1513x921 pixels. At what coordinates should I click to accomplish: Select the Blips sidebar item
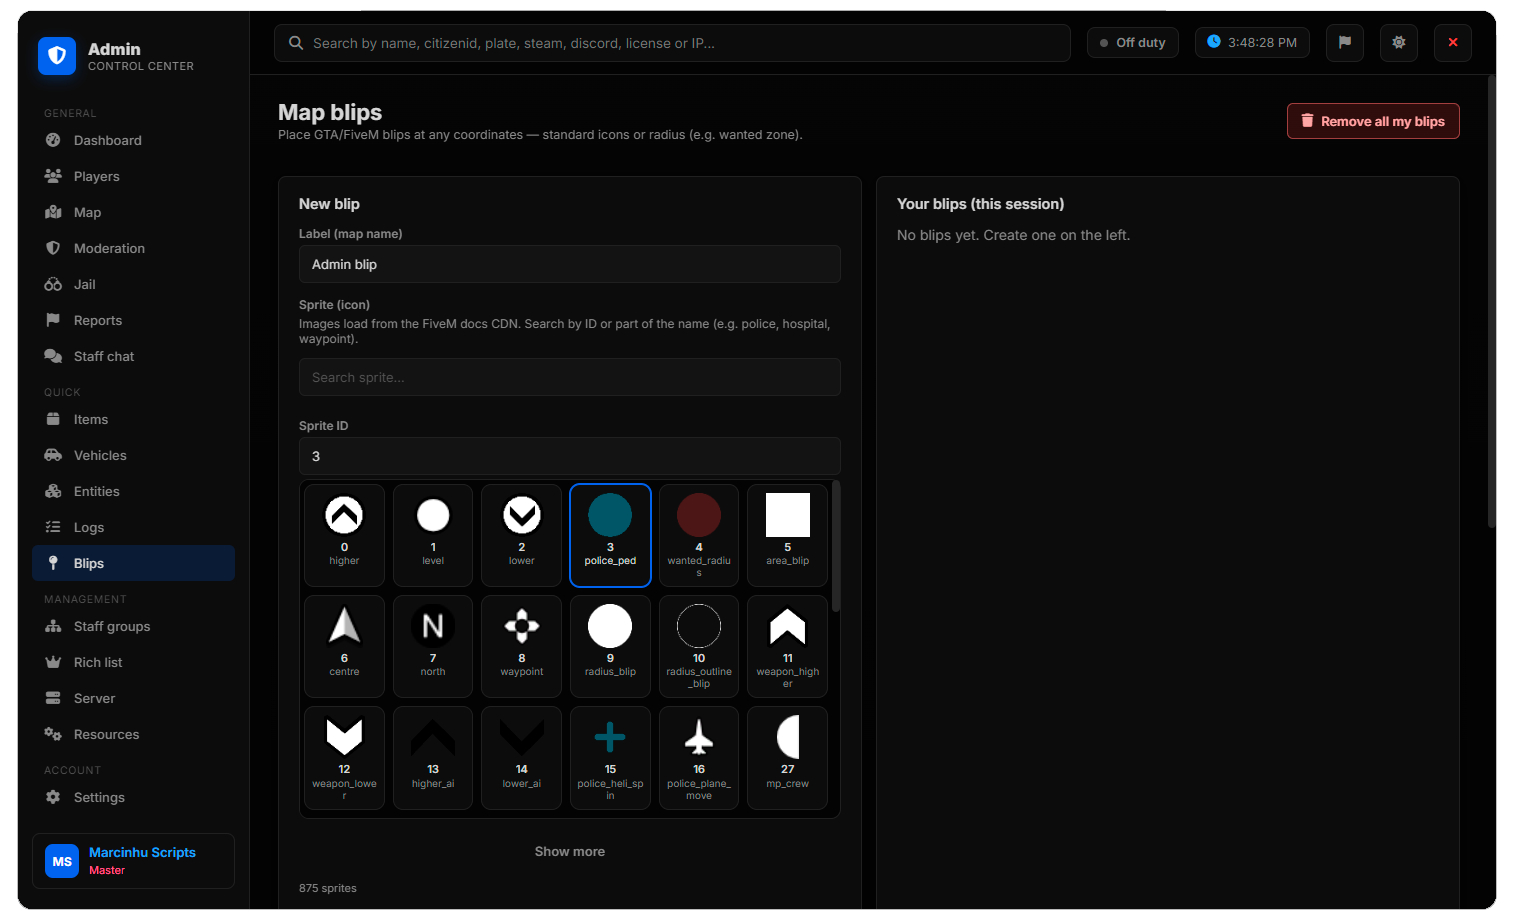click(x=134, y=563)
